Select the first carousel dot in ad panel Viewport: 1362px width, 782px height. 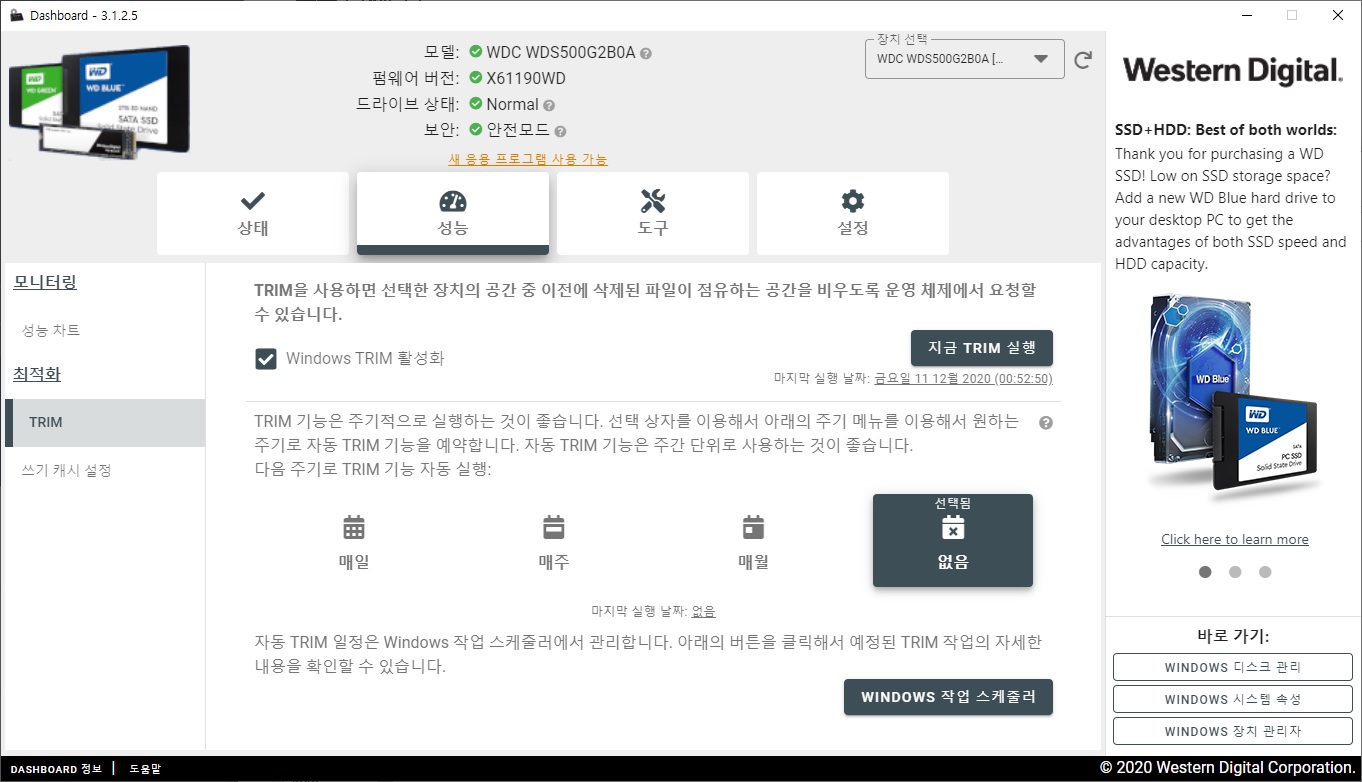point(1205,572)
